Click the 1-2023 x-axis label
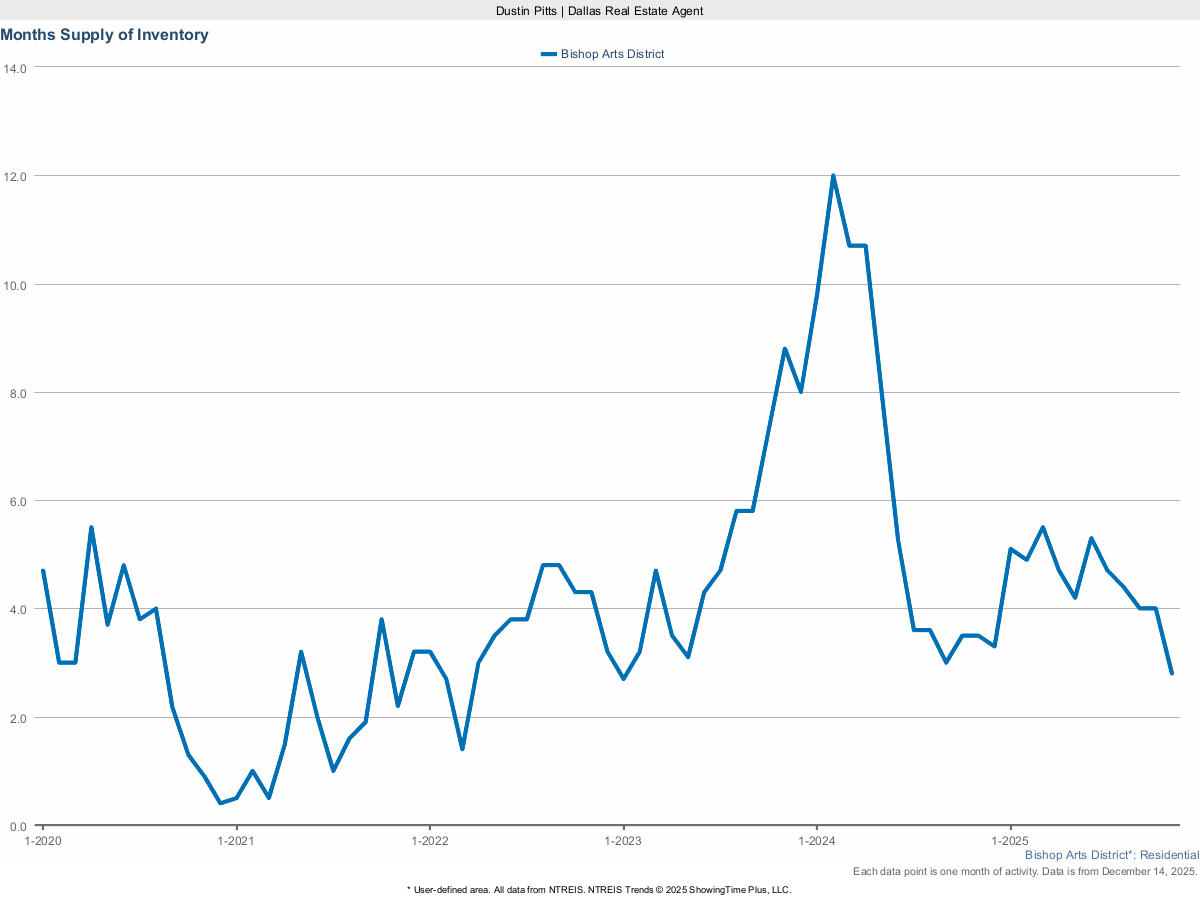This screenshot has height=900, width=1200. (x=623, y=841)
